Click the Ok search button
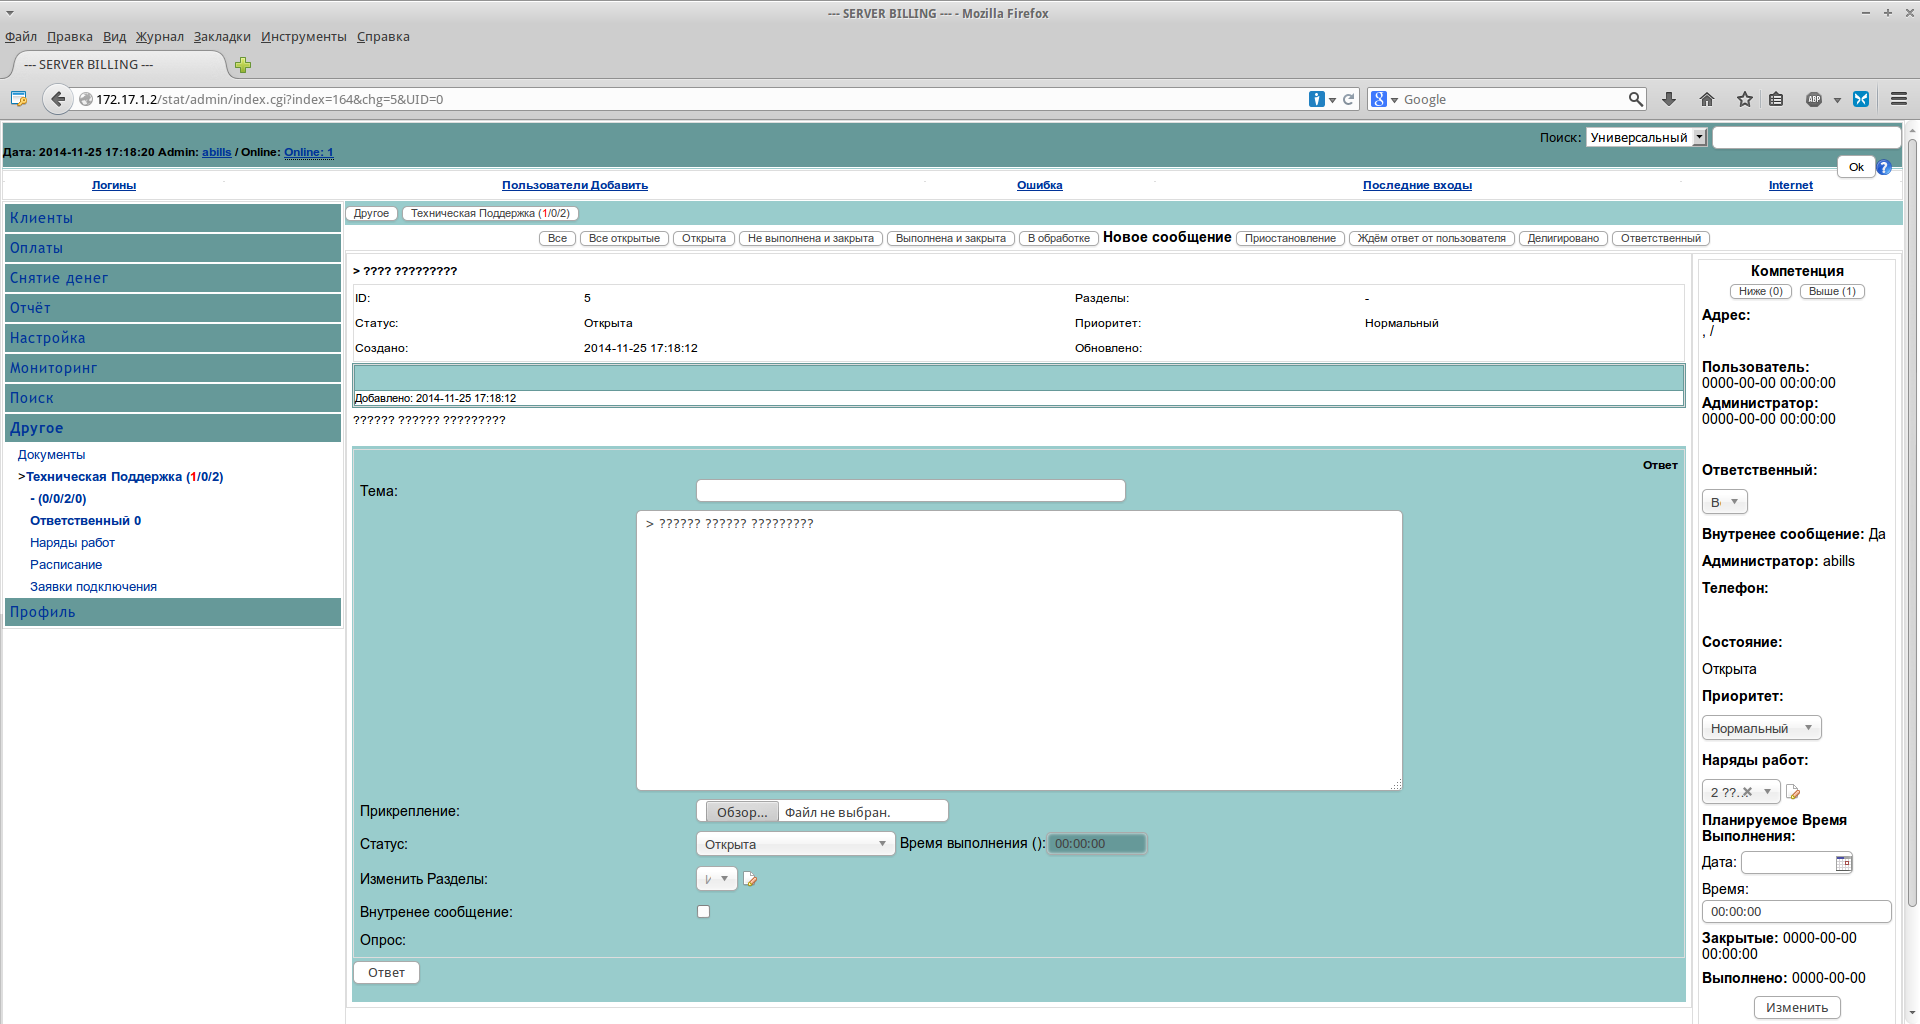Screen dimensions: 1920x1024 point(1856,167)
